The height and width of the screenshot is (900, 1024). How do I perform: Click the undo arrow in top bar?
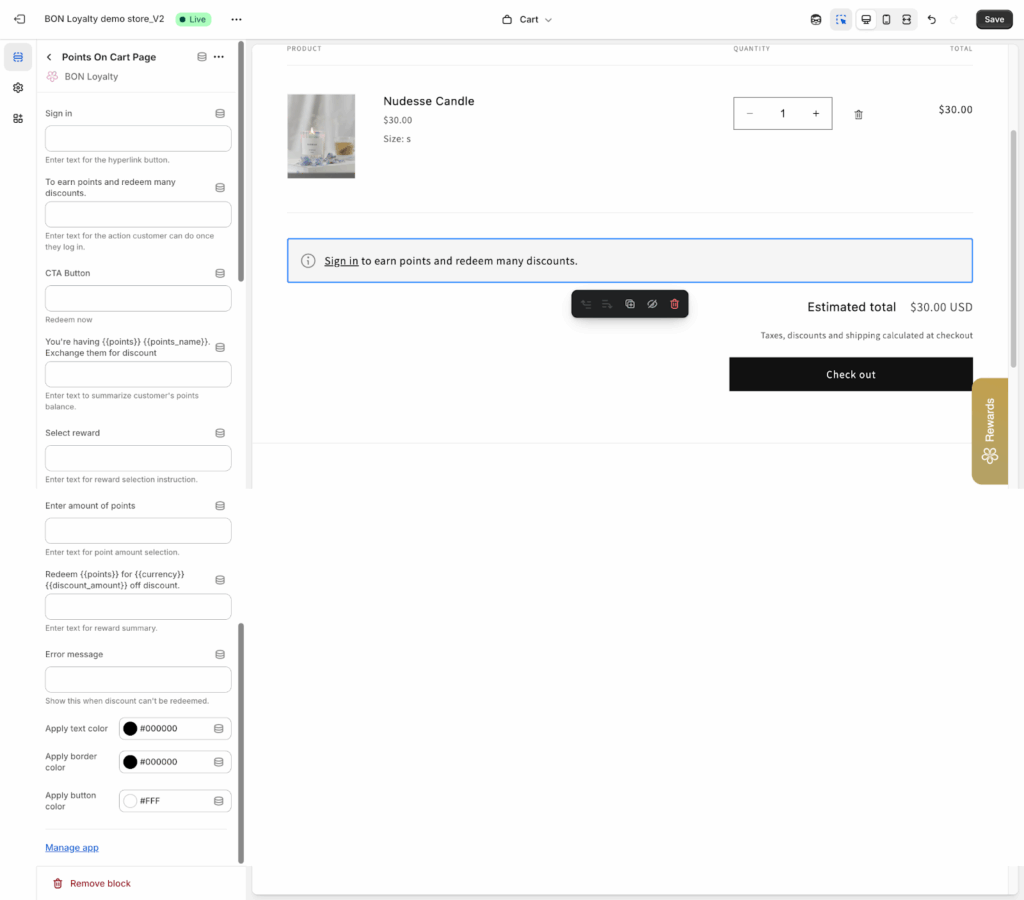pyautogui.click(x=932, y=19)
